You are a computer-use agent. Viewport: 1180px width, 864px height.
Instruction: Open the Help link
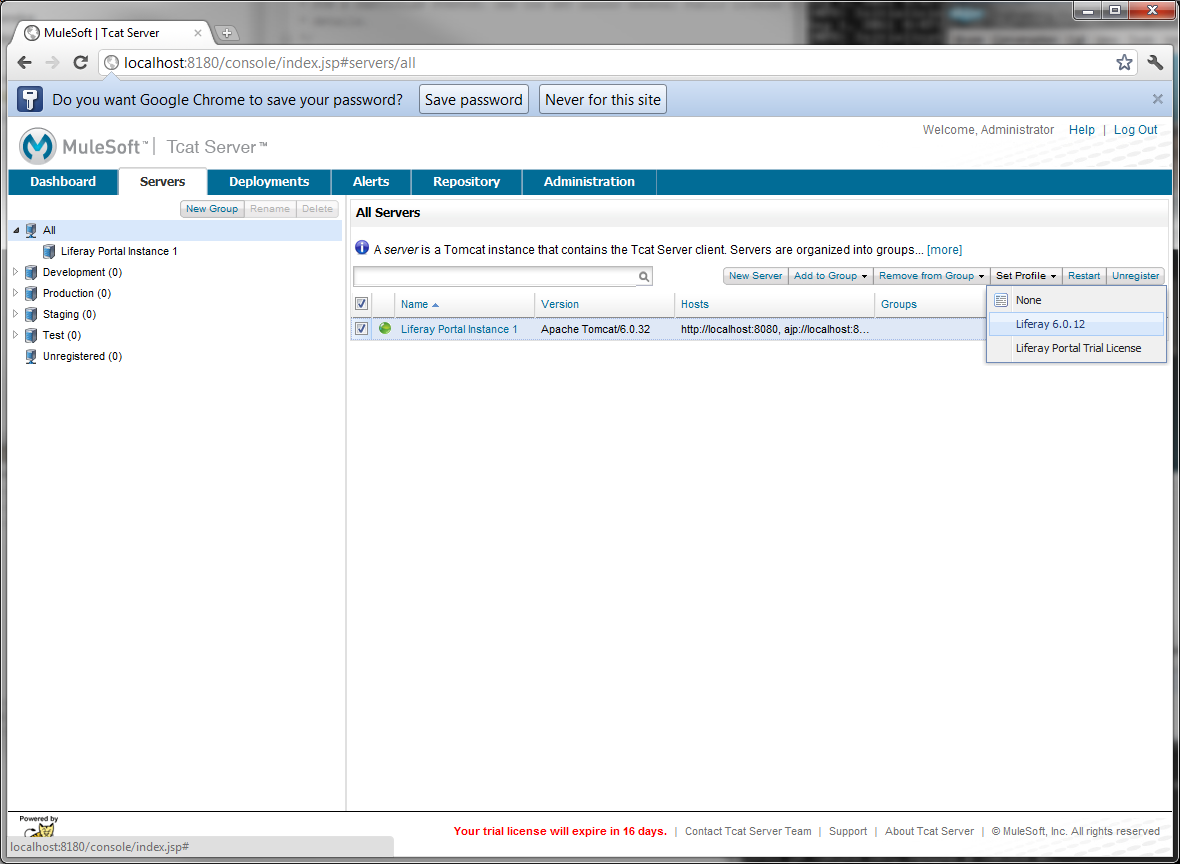click(x=1081, y=130)
